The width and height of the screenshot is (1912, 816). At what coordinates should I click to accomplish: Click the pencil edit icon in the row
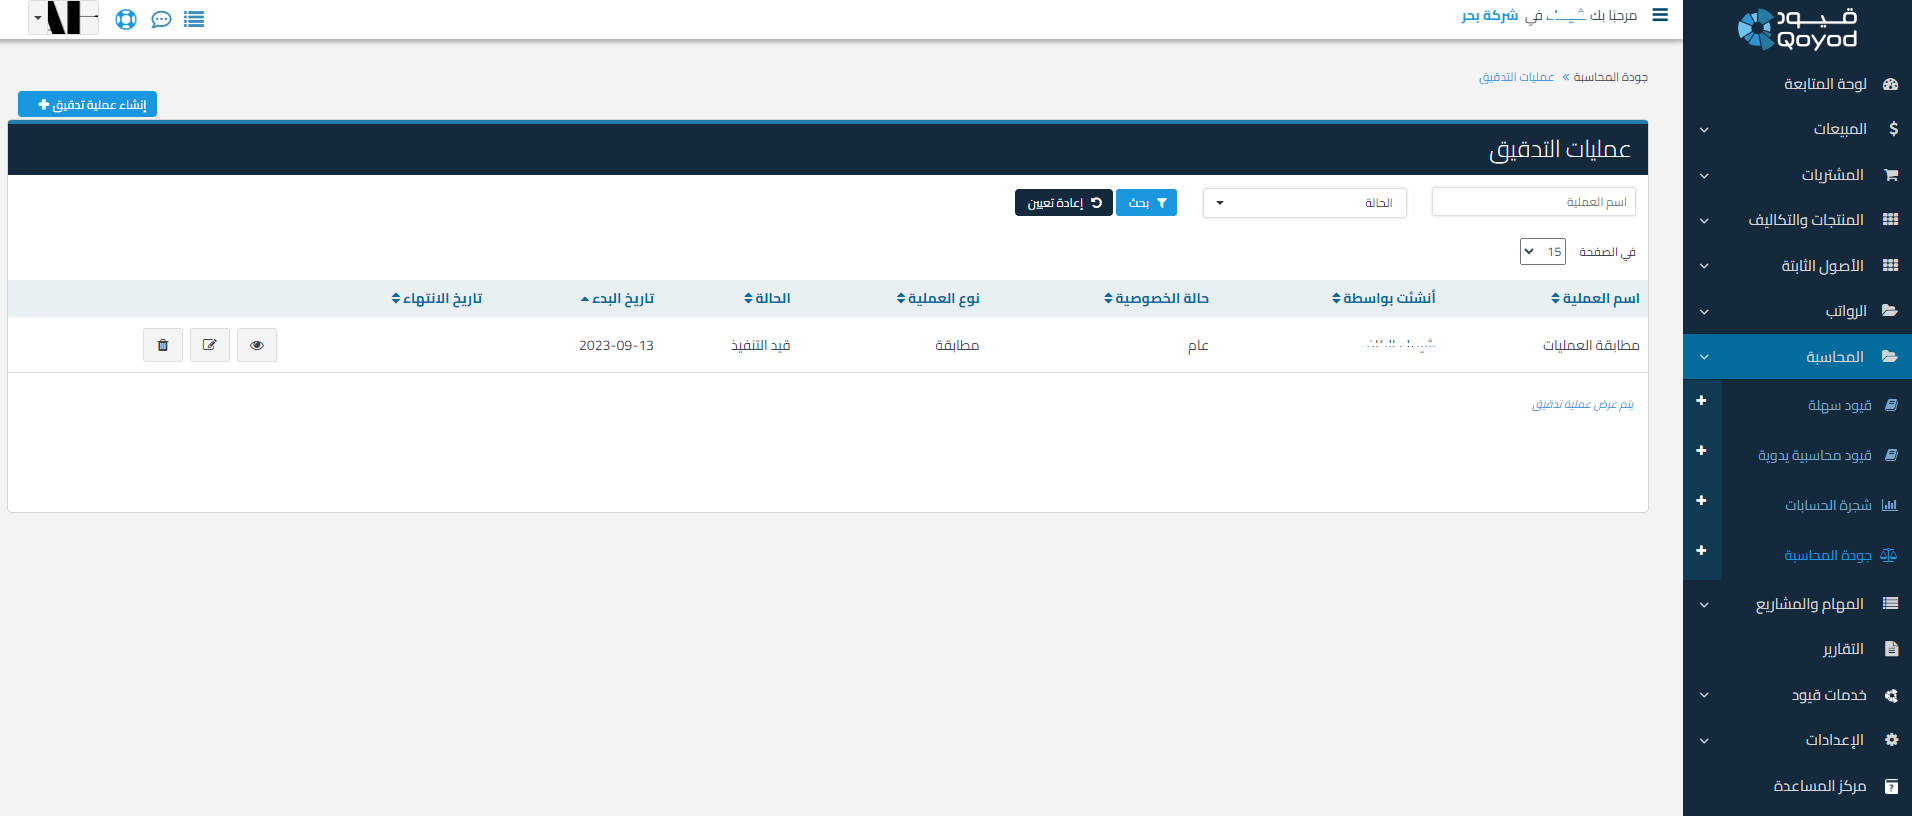pyautogui.click(x=210, y=345)
